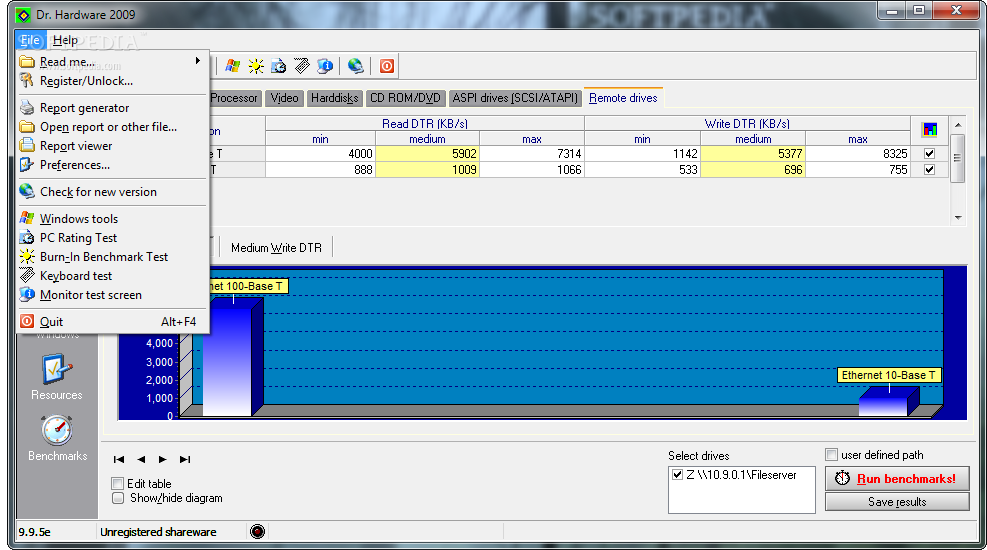Choose Keyboard test menu entry

[111, 276]
